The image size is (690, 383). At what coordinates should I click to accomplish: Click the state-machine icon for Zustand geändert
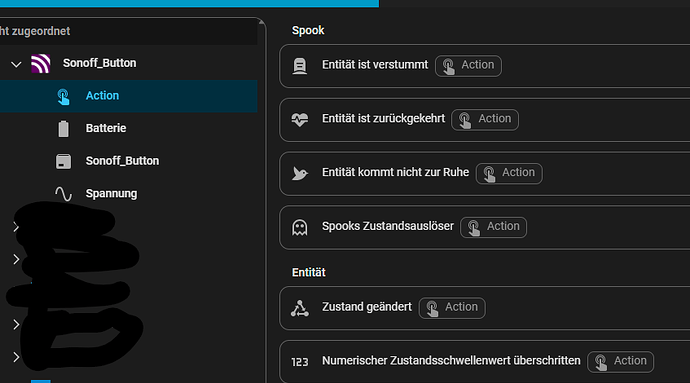click(x=300, y=308)
